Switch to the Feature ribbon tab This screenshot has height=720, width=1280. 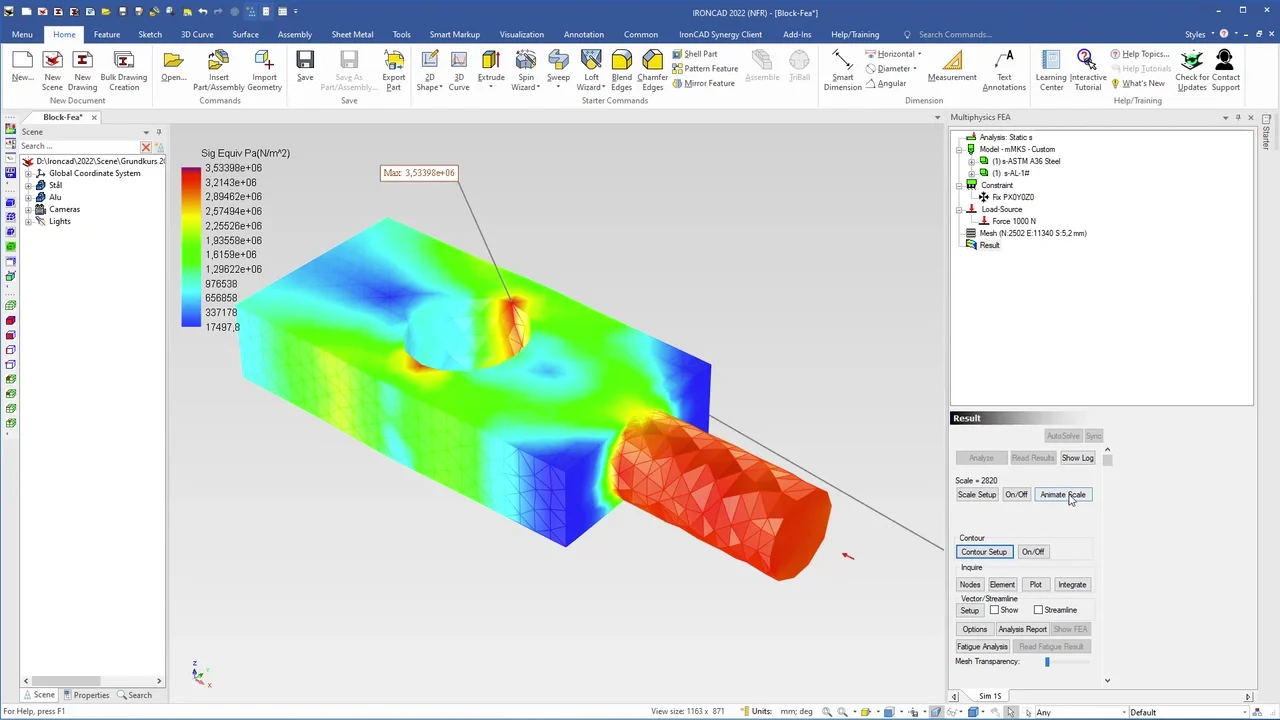(x=107, y=35)
